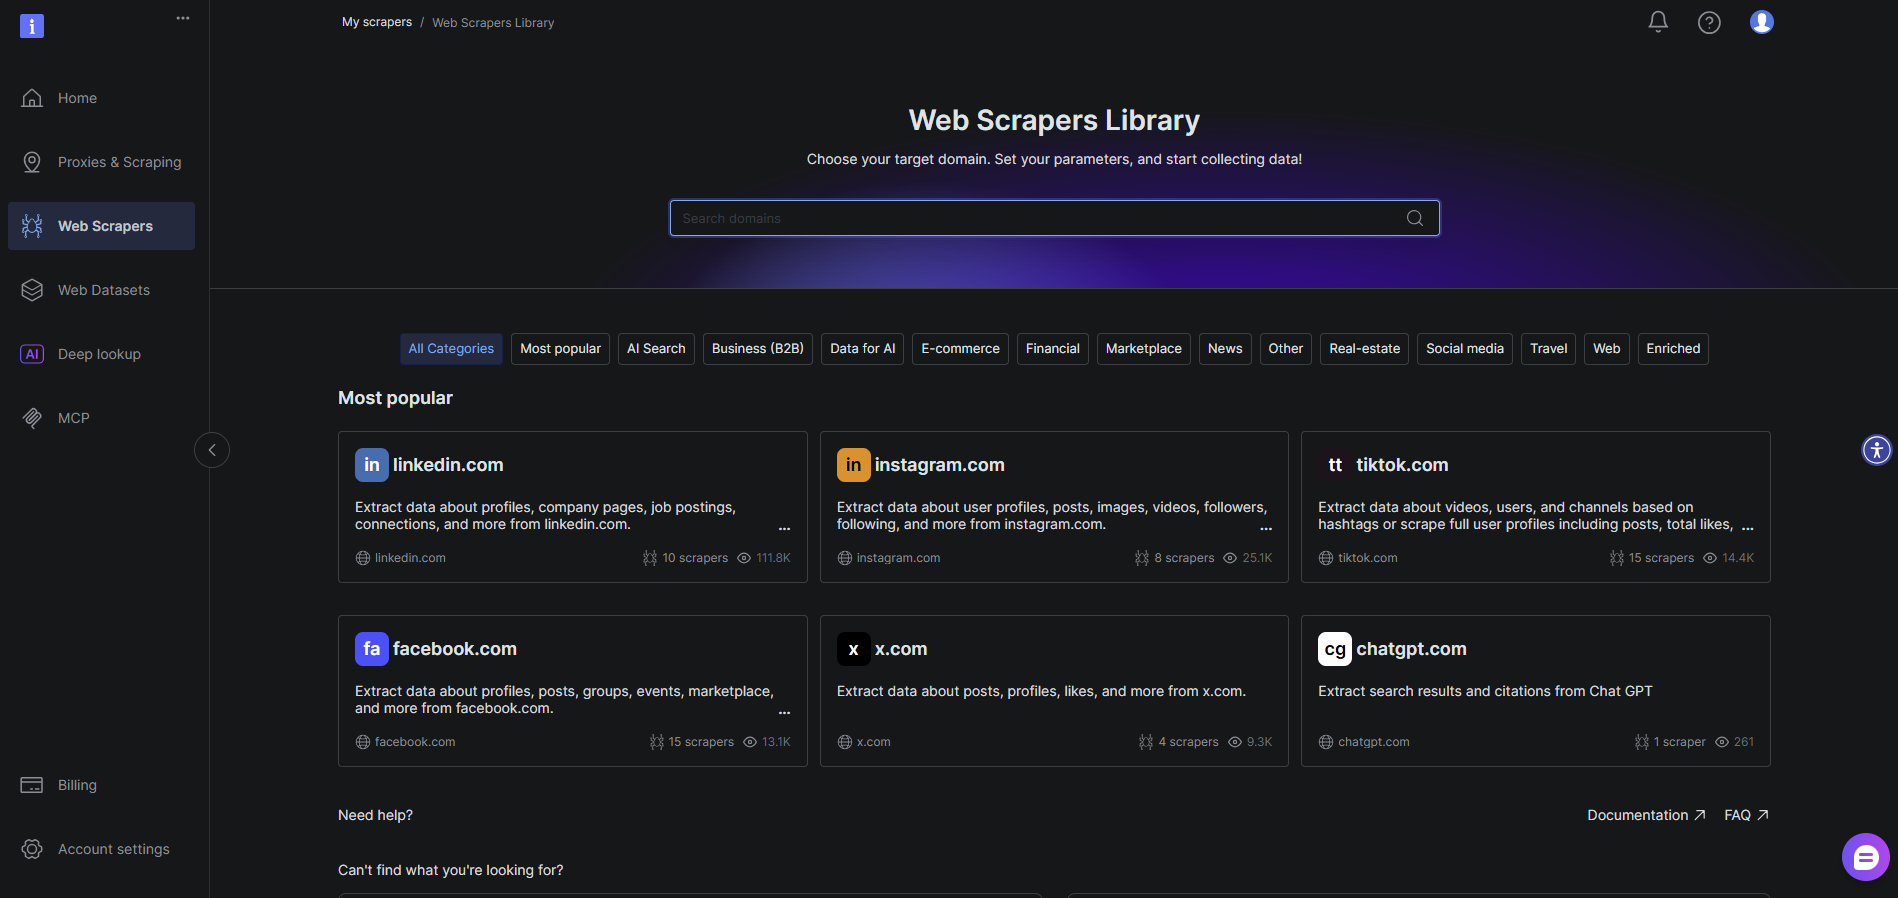Click the Account settings gear

tap(32, 849)
